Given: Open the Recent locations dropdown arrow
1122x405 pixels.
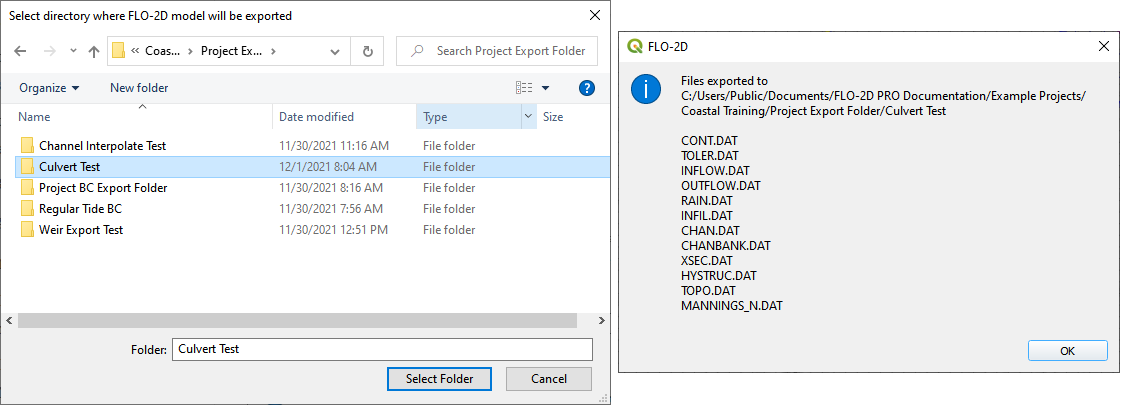Looking at the screenshot, I should pos(73,51).
